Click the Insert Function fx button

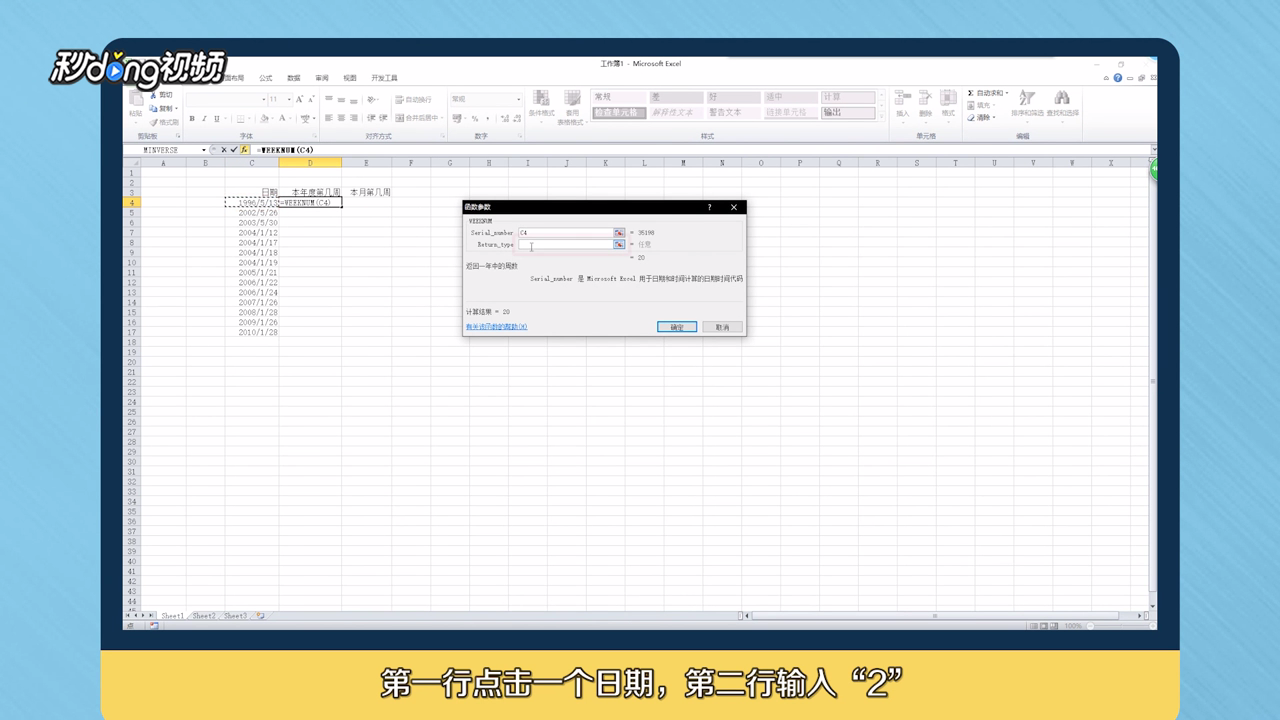tap(244, 150)
